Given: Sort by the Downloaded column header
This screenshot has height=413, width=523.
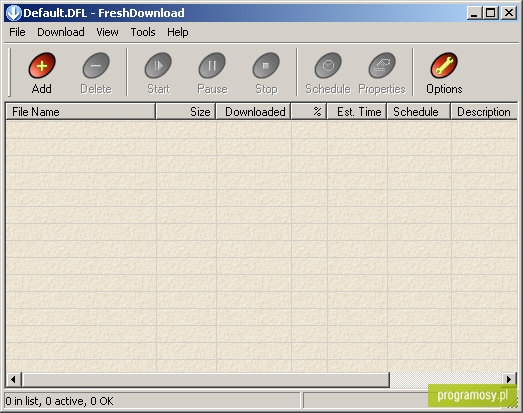Looking at the screenshot, I should pos(253,111).
